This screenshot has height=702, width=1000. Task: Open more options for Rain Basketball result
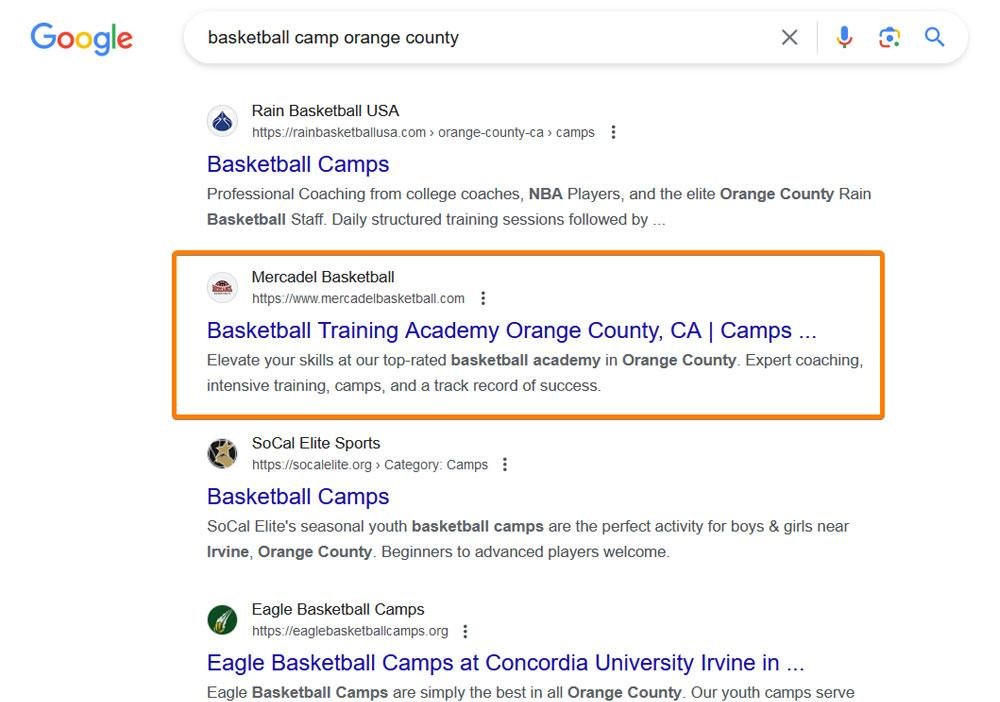pyautogui.click(x=613, y=132)
